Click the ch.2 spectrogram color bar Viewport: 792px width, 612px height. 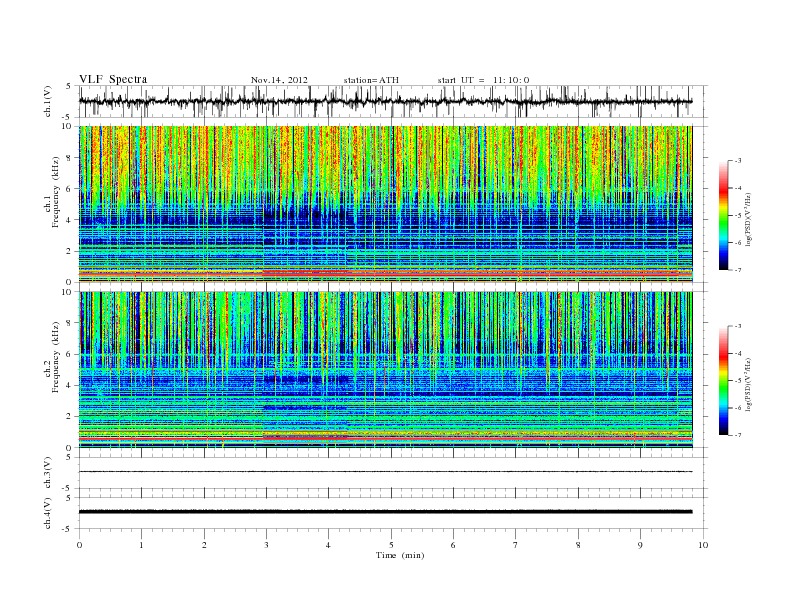tap(723, 381)
